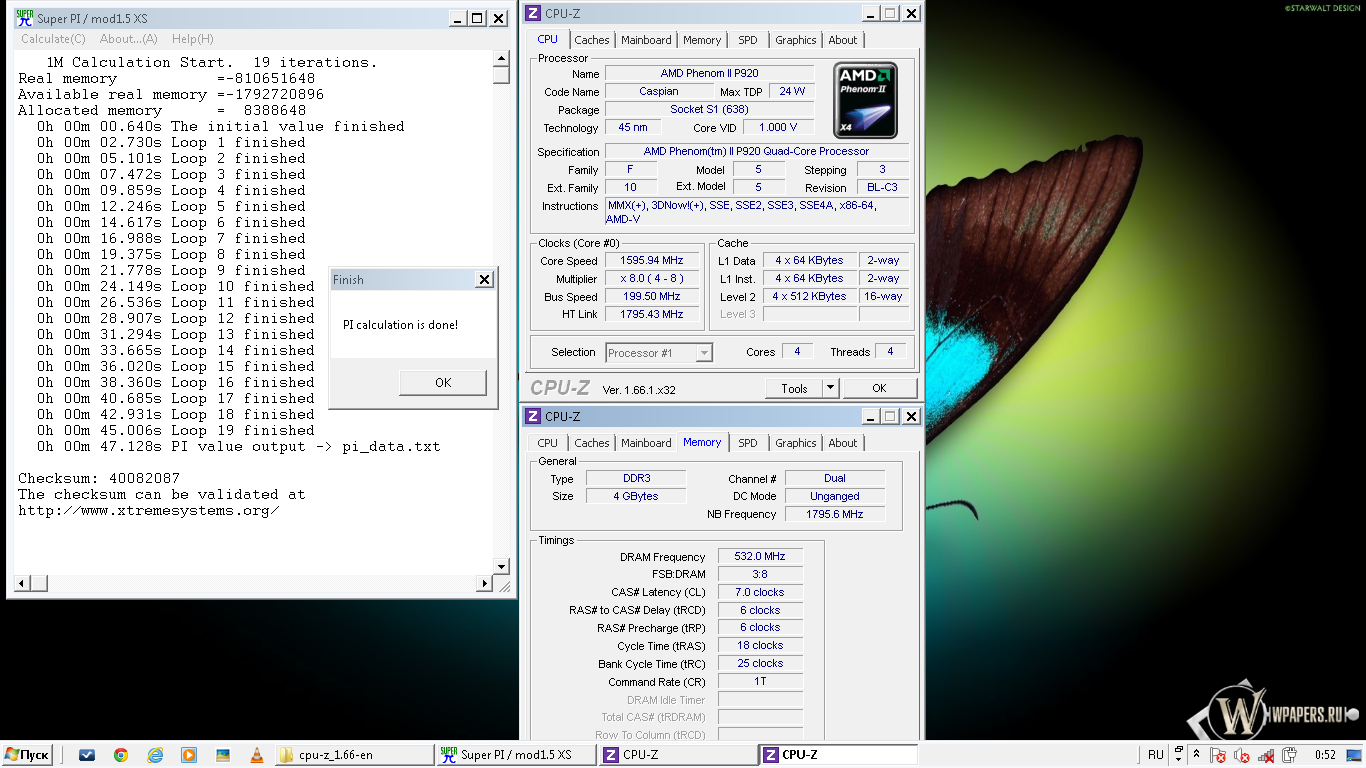Screen dimensions: 1366x768
Task: Click the Command Rate value 1T
Action: (760, 681)
